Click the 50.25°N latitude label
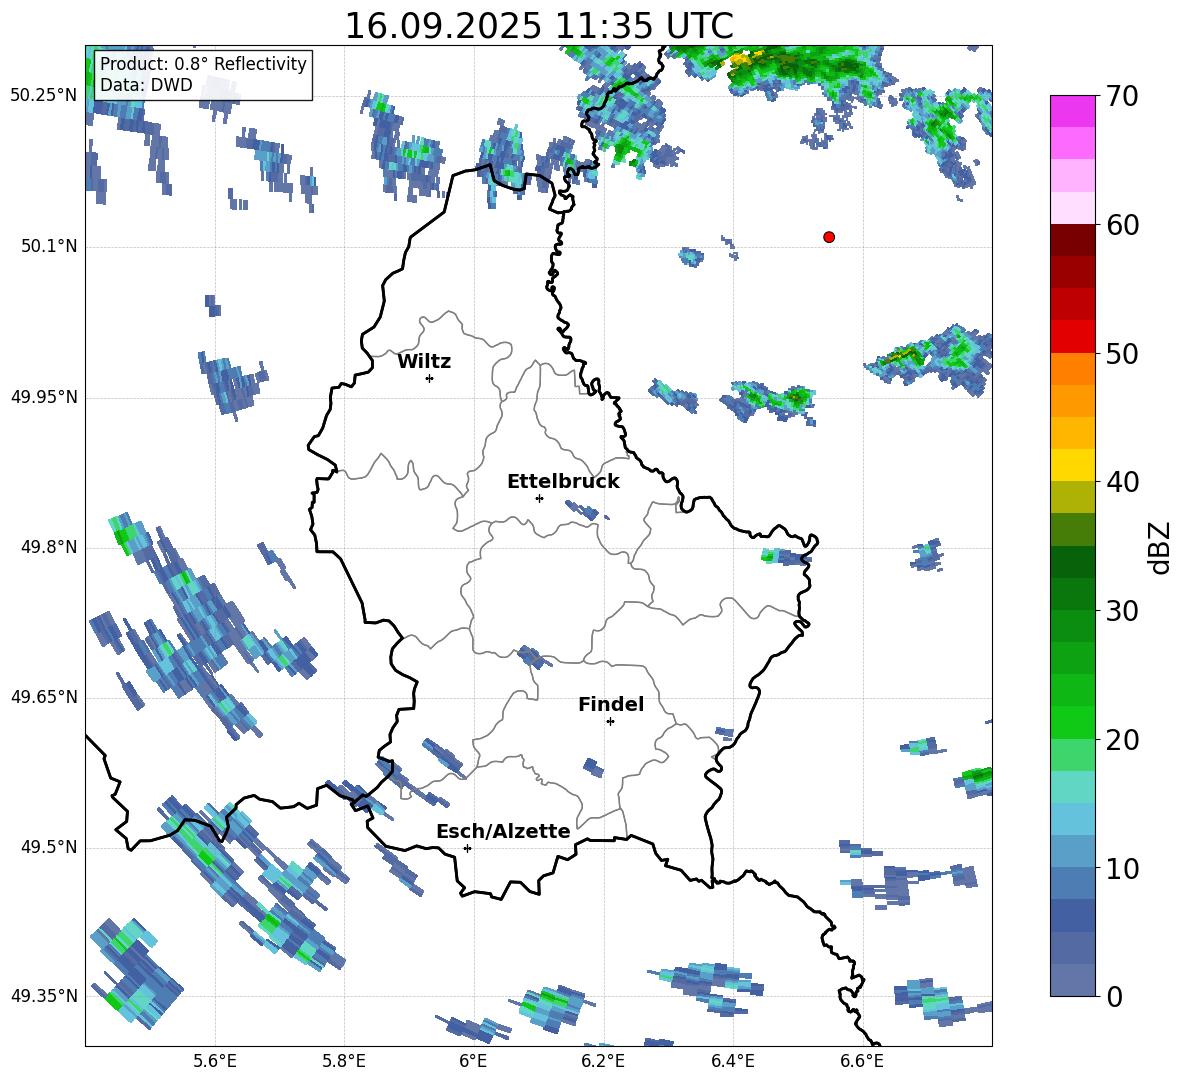 (x=44, y=97)
